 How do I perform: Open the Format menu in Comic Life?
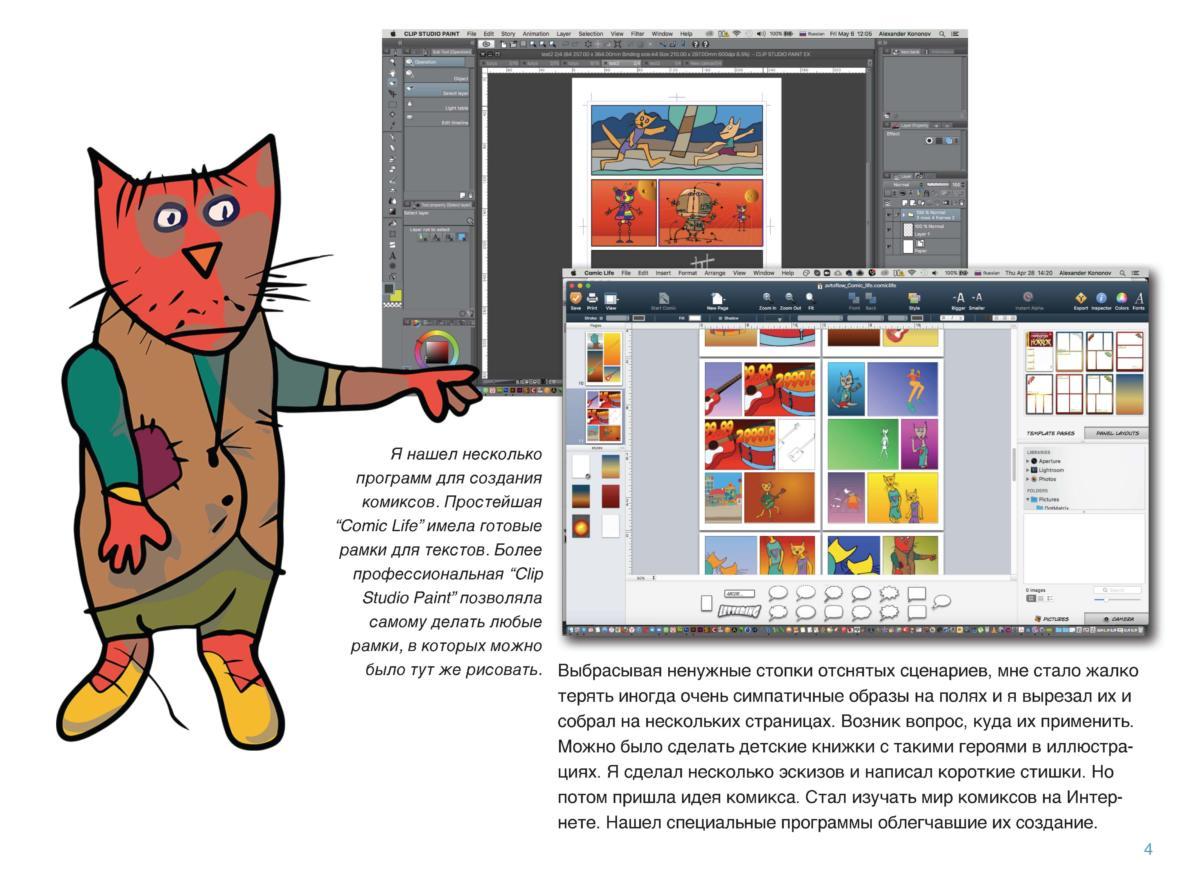687,272
